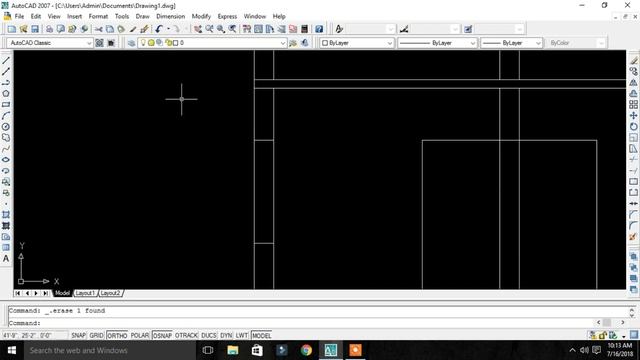The height and width of the screenshot is (360, 640).
Task: Select the Mirror tool
Action: tap(633, 82)
